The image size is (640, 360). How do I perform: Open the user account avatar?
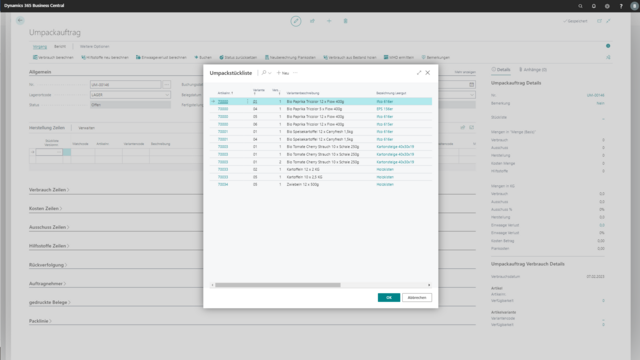(634, 6)
